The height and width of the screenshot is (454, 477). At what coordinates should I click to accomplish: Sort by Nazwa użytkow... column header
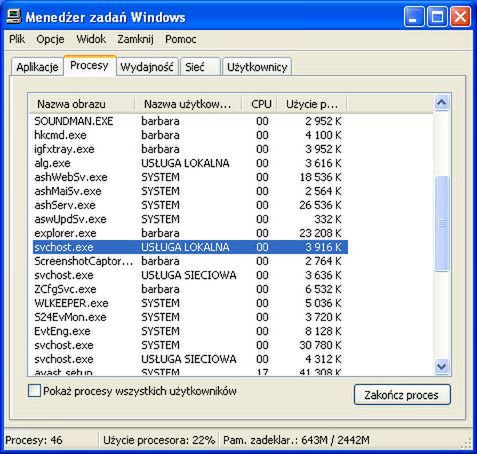188,104
